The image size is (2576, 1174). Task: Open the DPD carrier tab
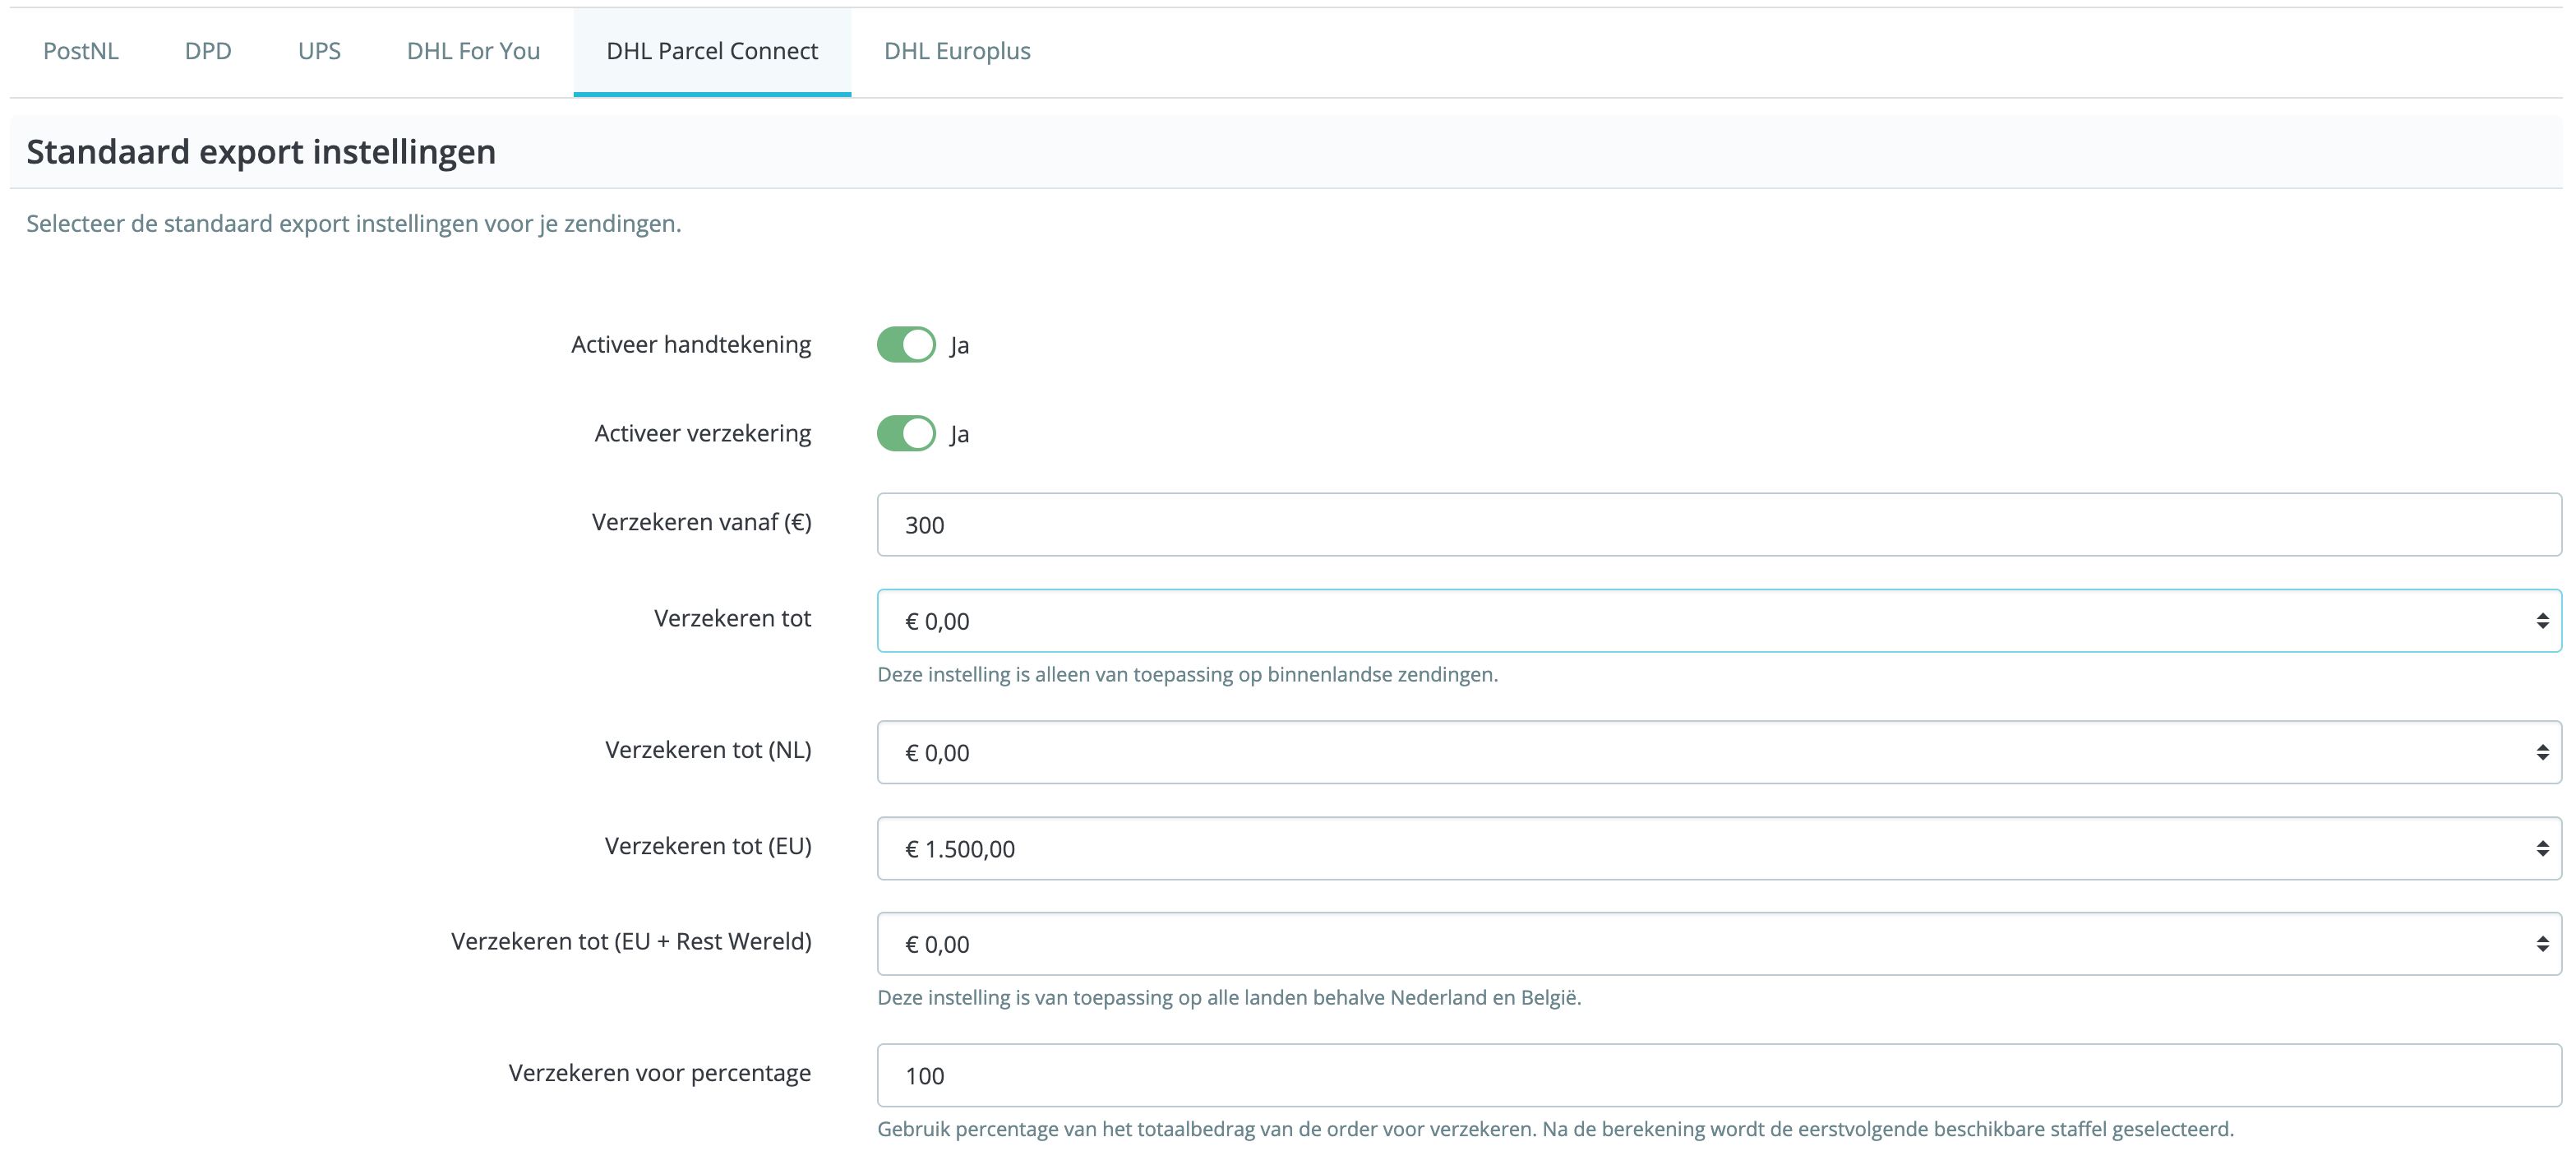tap(207, 51)
